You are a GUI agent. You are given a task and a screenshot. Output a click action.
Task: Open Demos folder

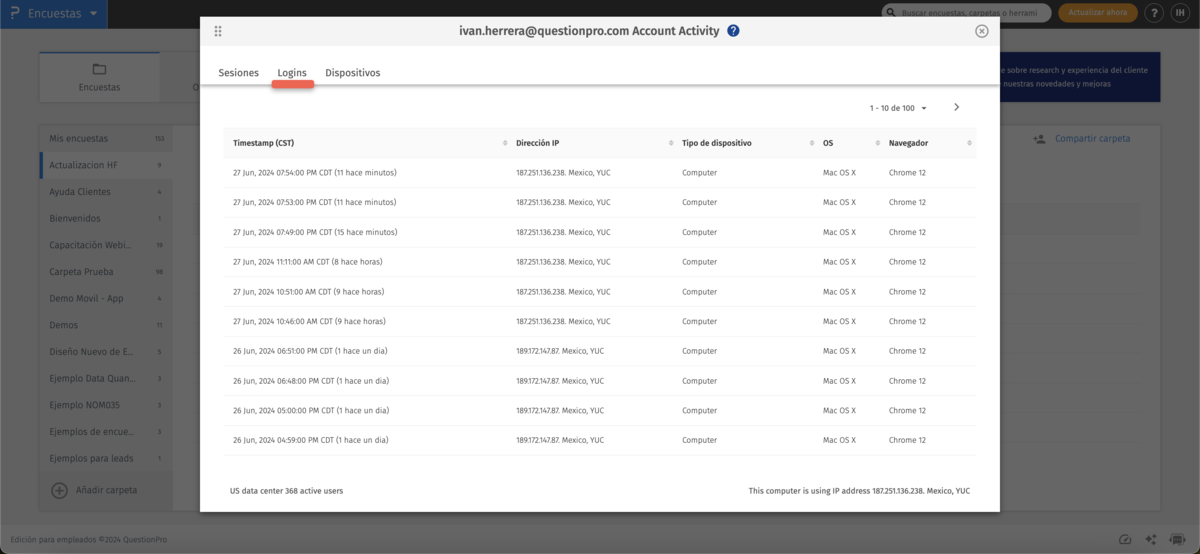106,325
